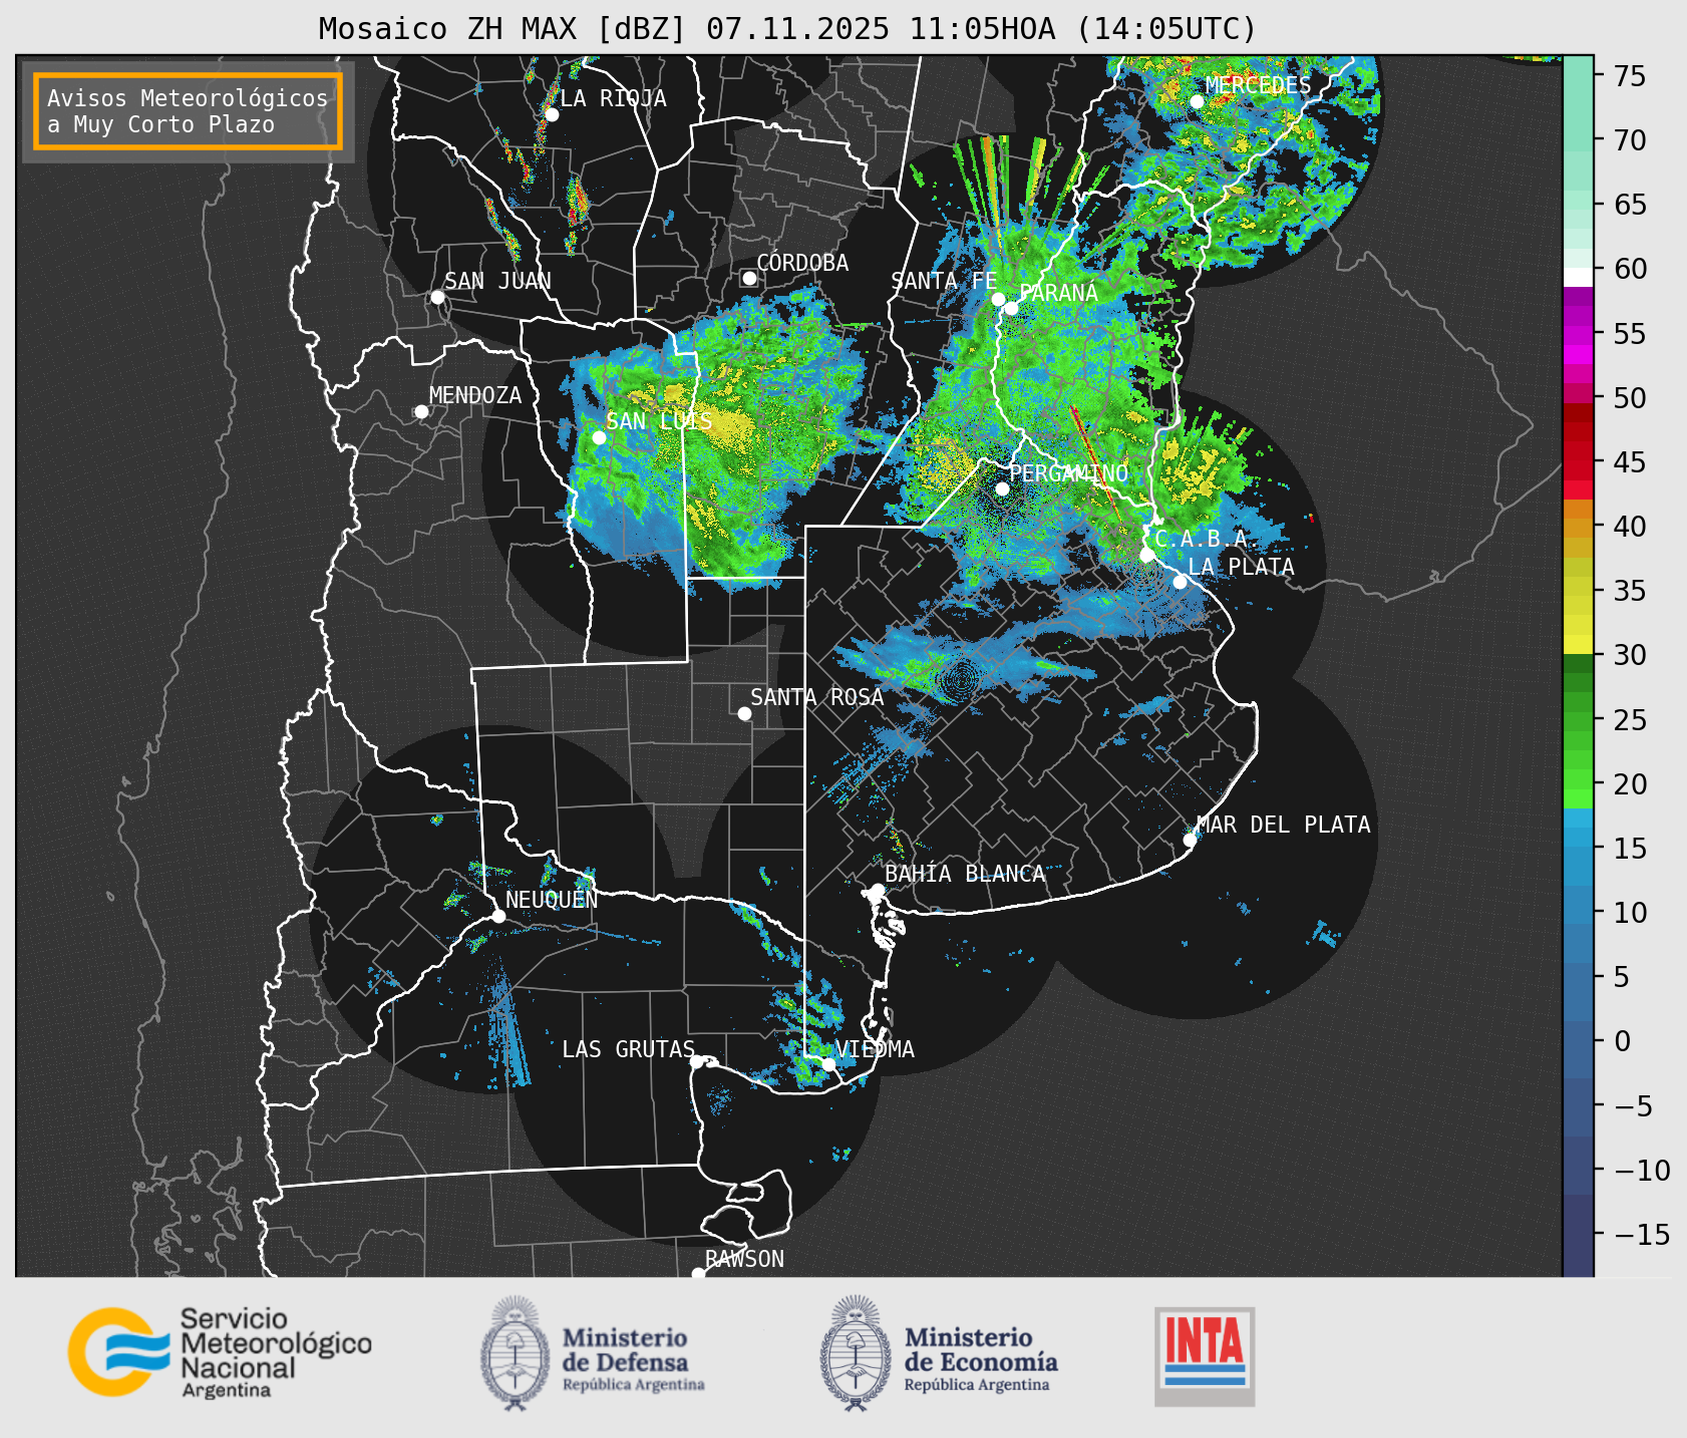Click the MAR DEL PLATA label text
The width and height of the screenshot is (1687, 1438).
point(1283,825)
